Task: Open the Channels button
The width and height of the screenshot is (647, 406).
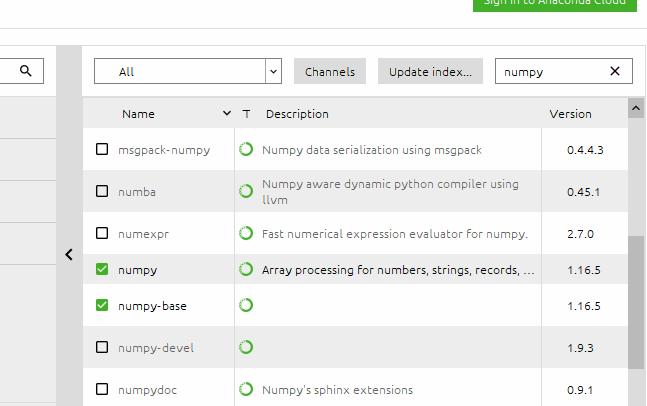Action: (x=330, y=71)
